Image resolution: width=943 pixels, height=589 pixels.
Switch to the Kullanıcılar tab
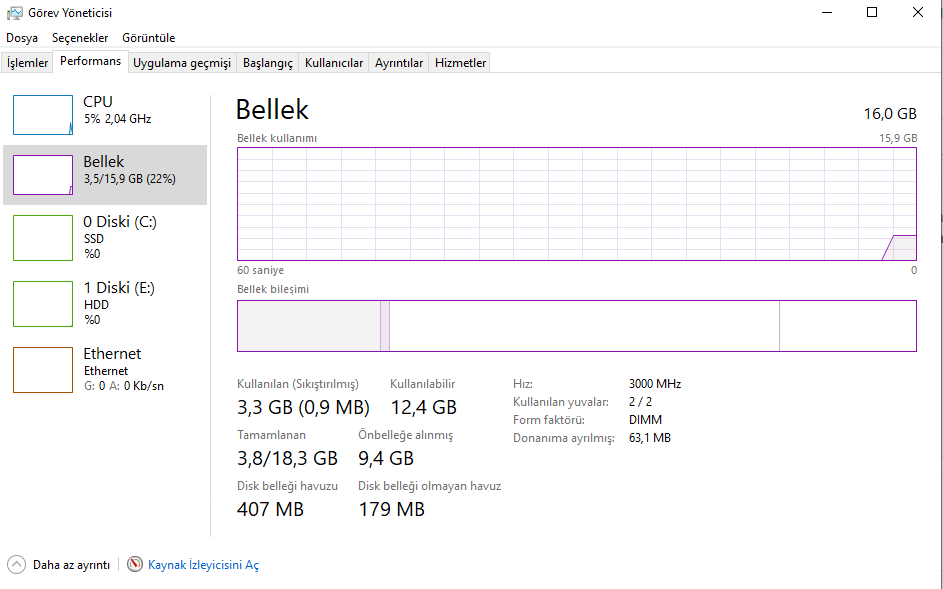click(x=334, y=63)
